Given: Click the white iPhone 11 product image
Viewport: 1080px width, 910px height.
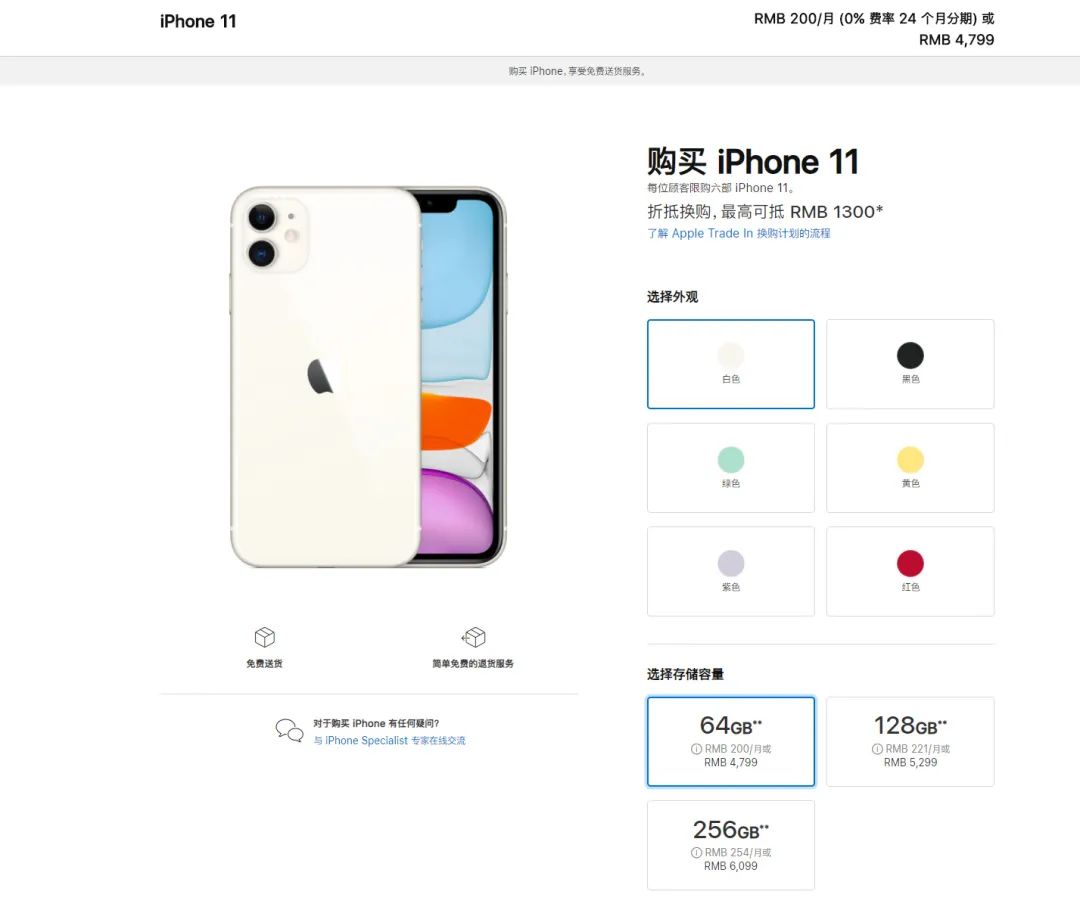Looking at the screenshot, I should 368,377.
